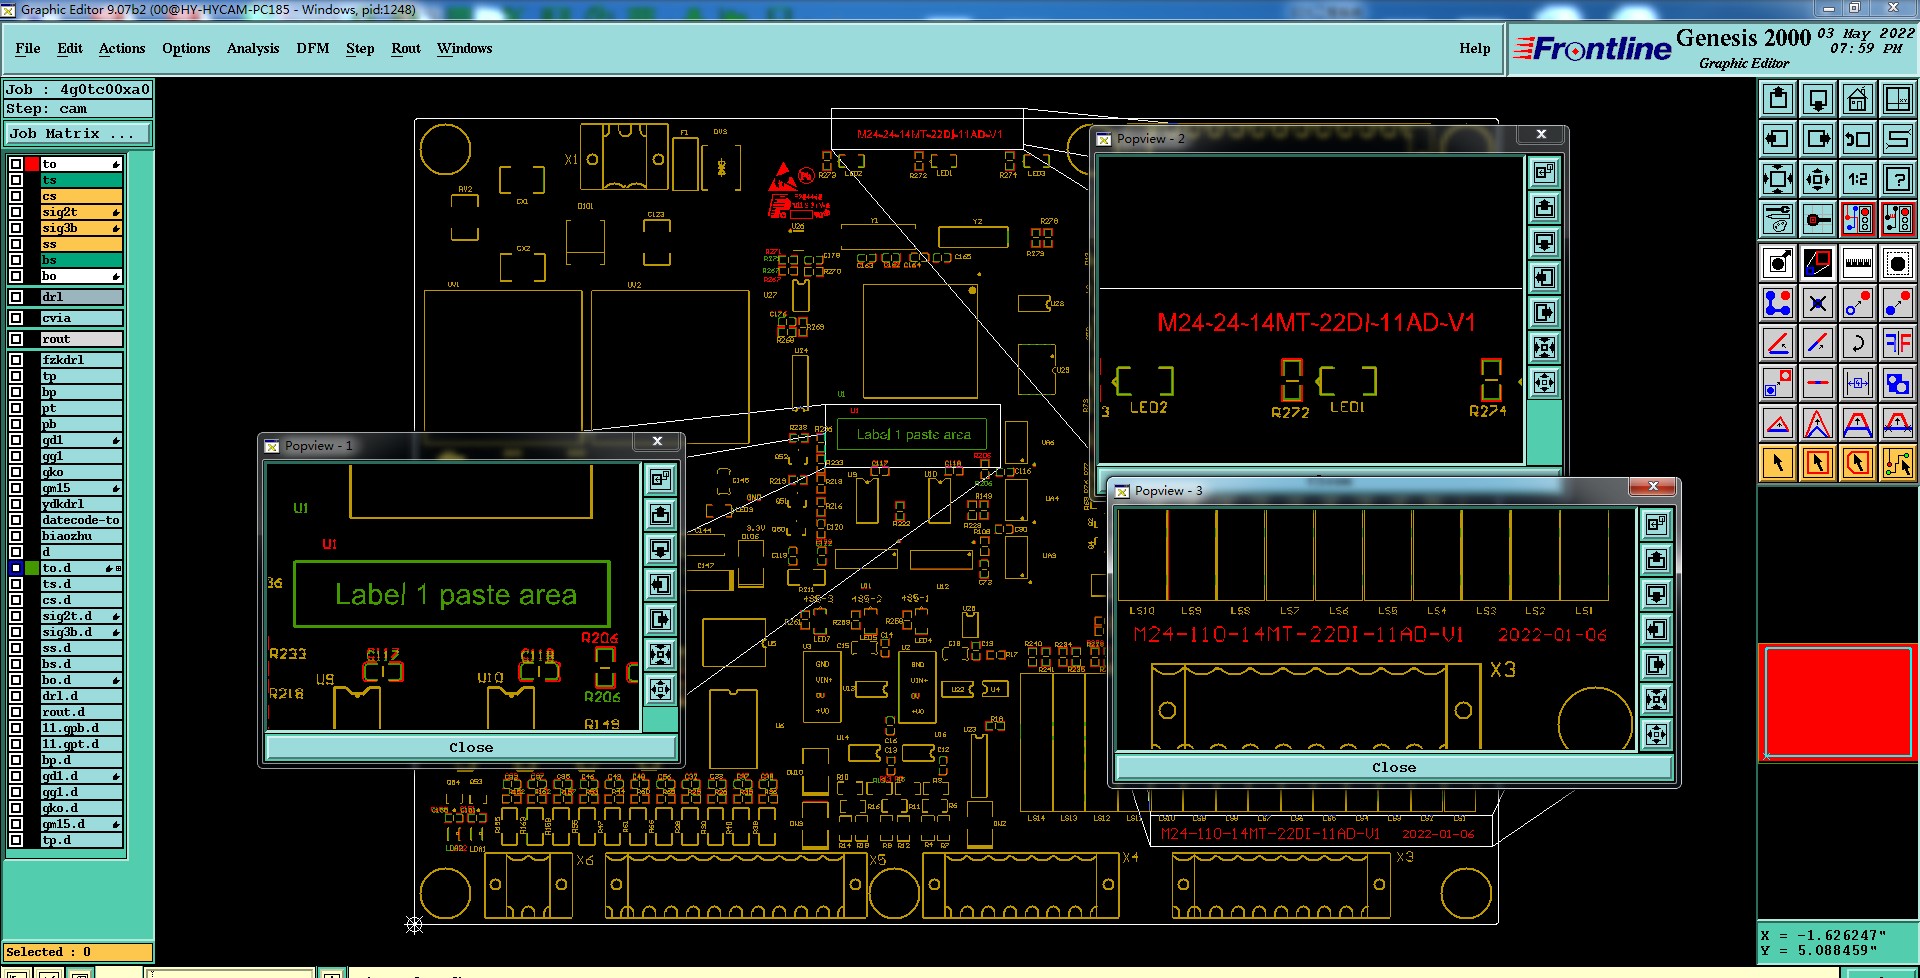Open the Edit menu
This screenshot has height=978, width=1920.
[x=70, y=48]
